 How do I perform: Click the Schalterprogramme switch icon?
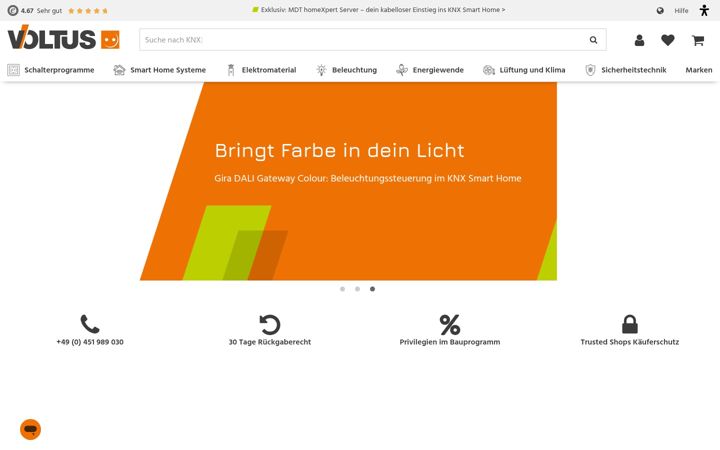[13, 70]
